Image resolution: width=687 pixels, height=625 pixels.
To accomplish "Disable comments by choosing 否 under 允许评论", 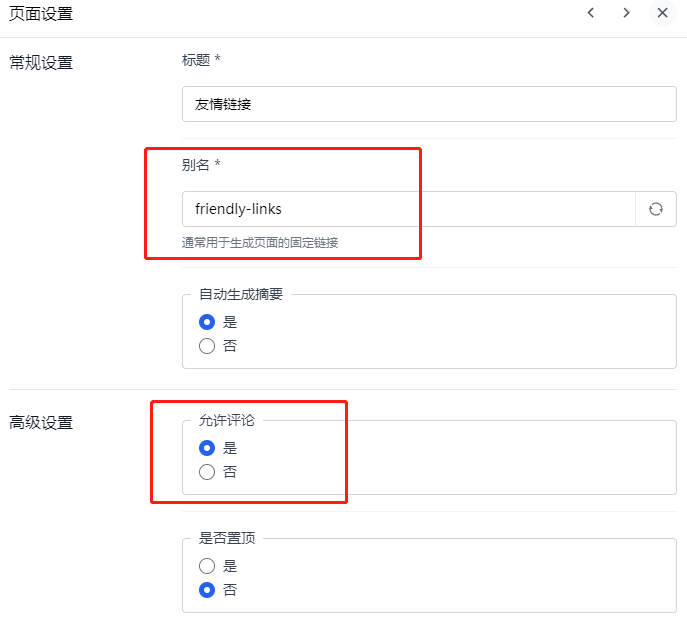I will click(207, 472).
